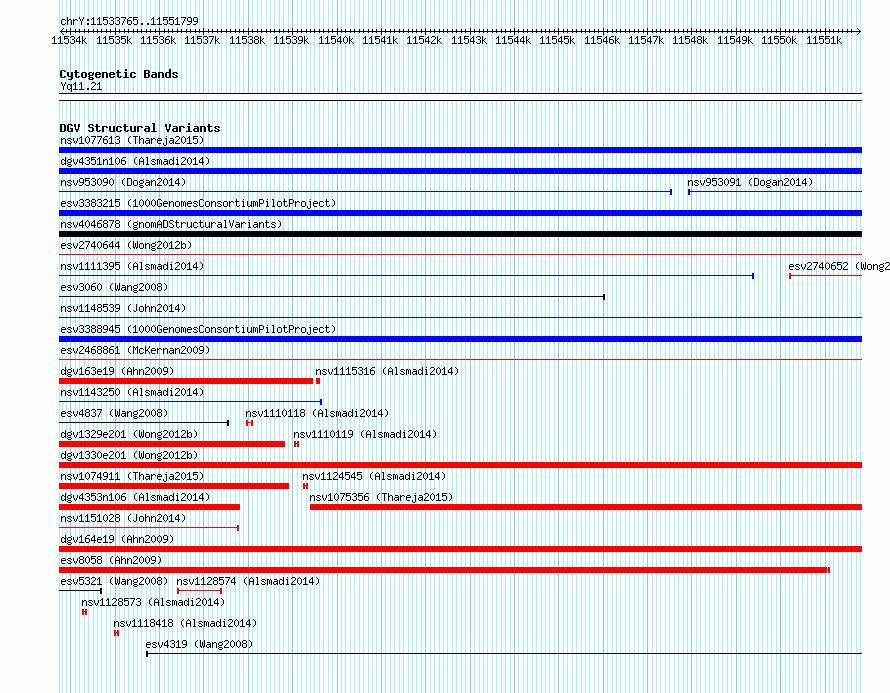Click nsv4046878 (gnomADStructuralVariants) label

[x=171, y=224]
